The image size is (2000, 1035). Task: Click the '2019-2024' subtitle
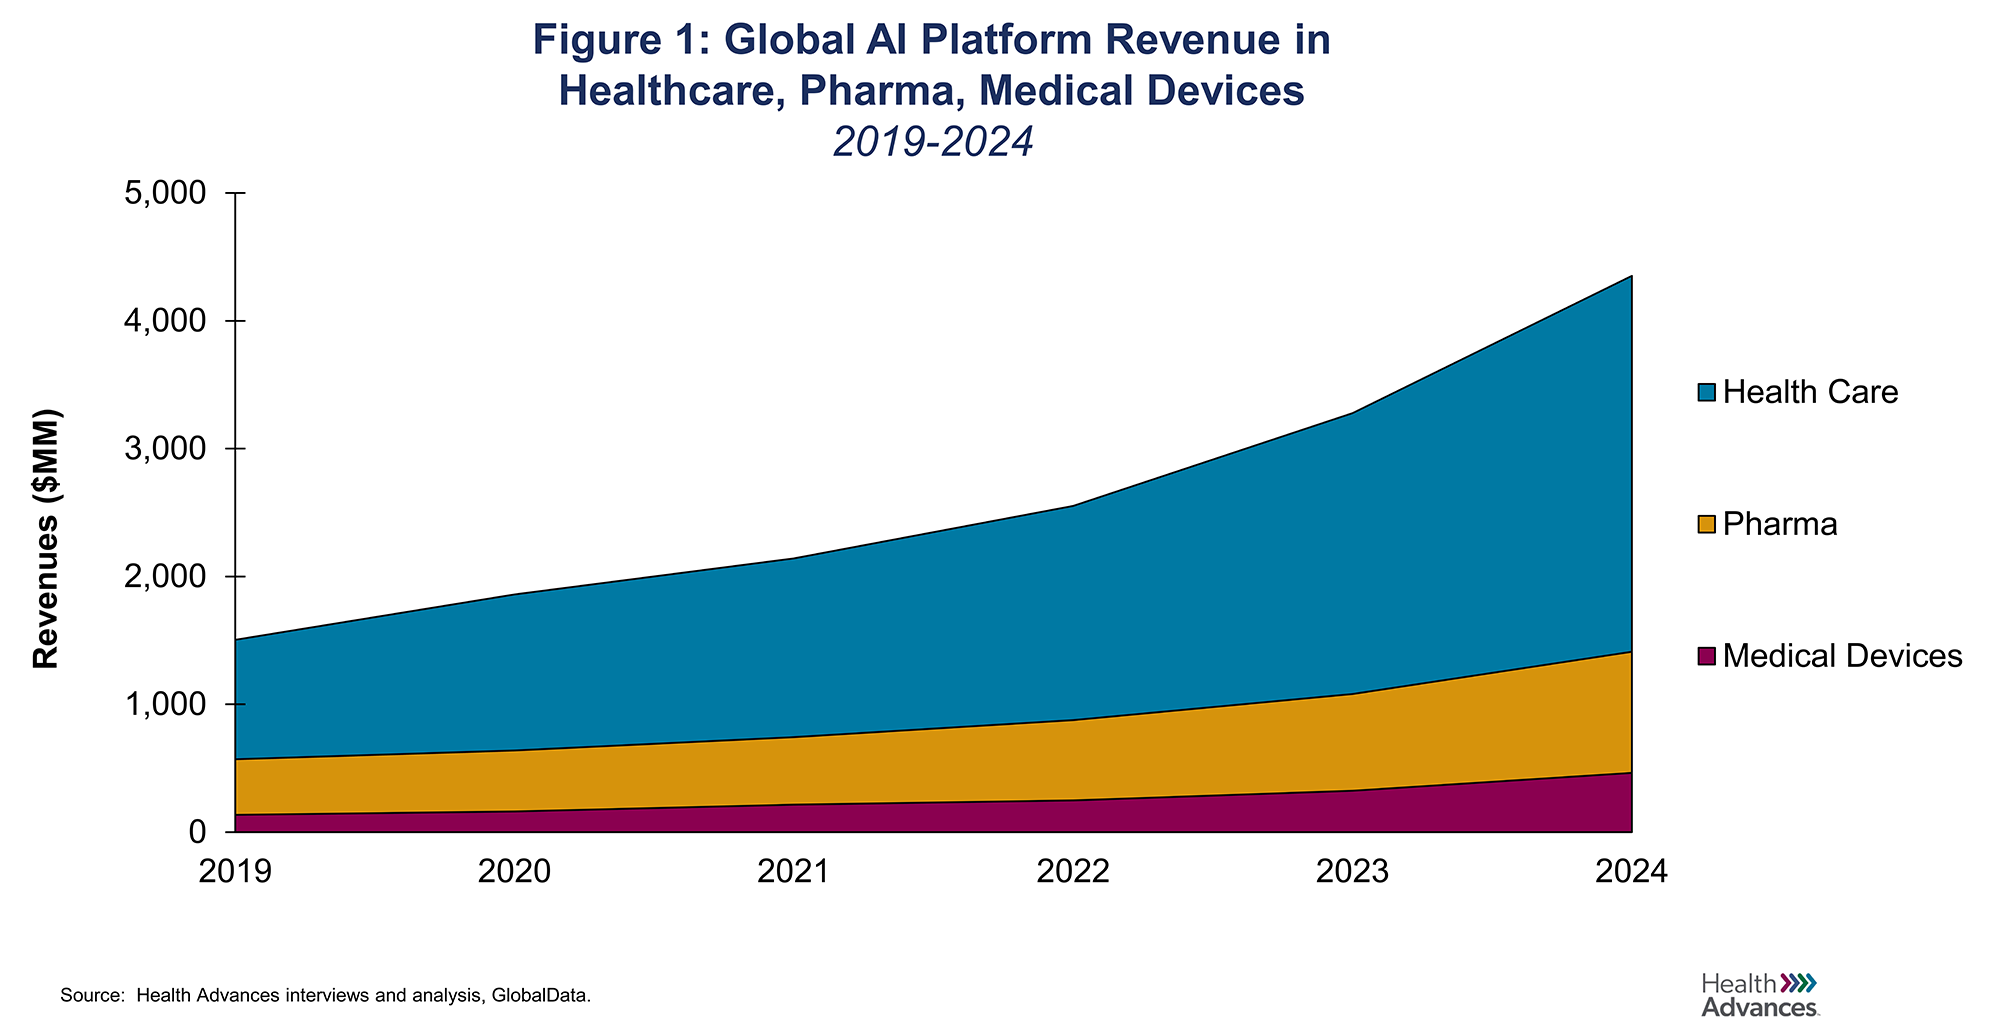click(x=932, y=143)
